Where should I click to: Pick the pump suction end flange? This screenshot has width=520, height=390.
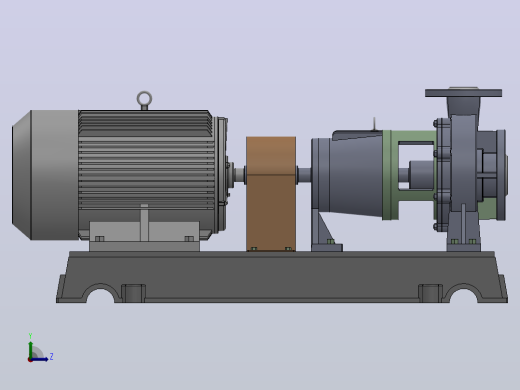click(x=502, y=175)
